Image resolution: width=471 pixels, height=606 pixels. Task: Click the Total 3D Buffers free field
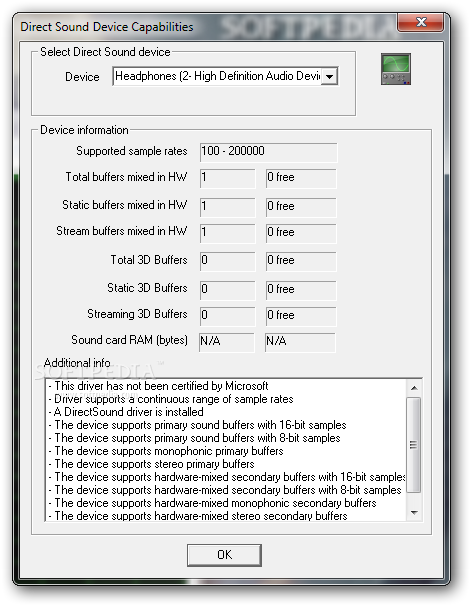coord(301,261)
